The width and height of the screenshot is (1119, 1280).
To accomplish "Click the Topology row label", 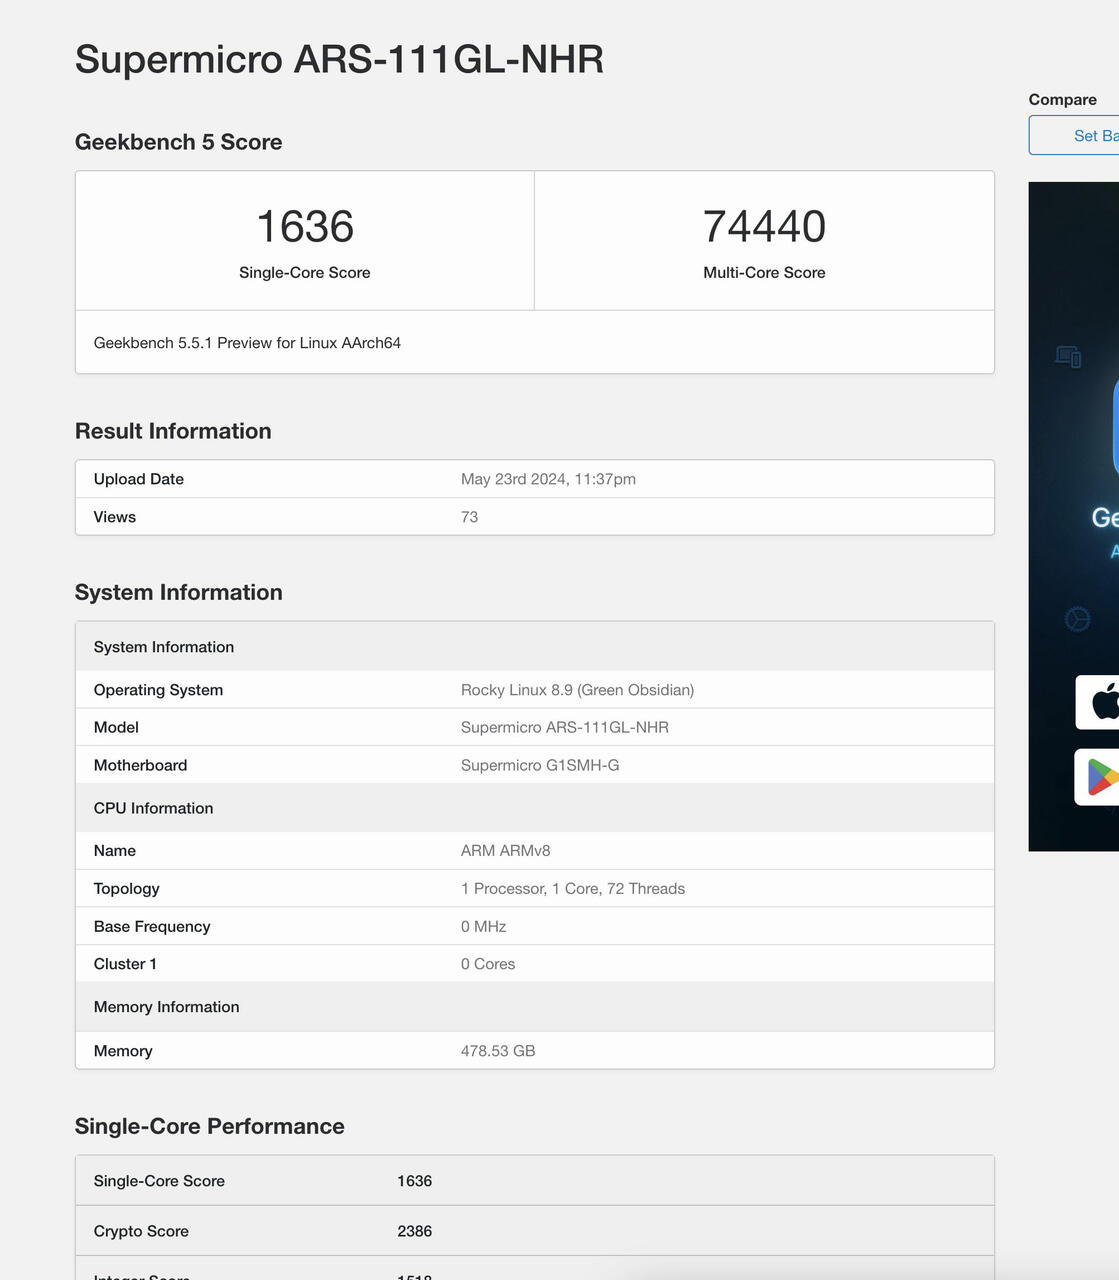I will tap(126, 889).
